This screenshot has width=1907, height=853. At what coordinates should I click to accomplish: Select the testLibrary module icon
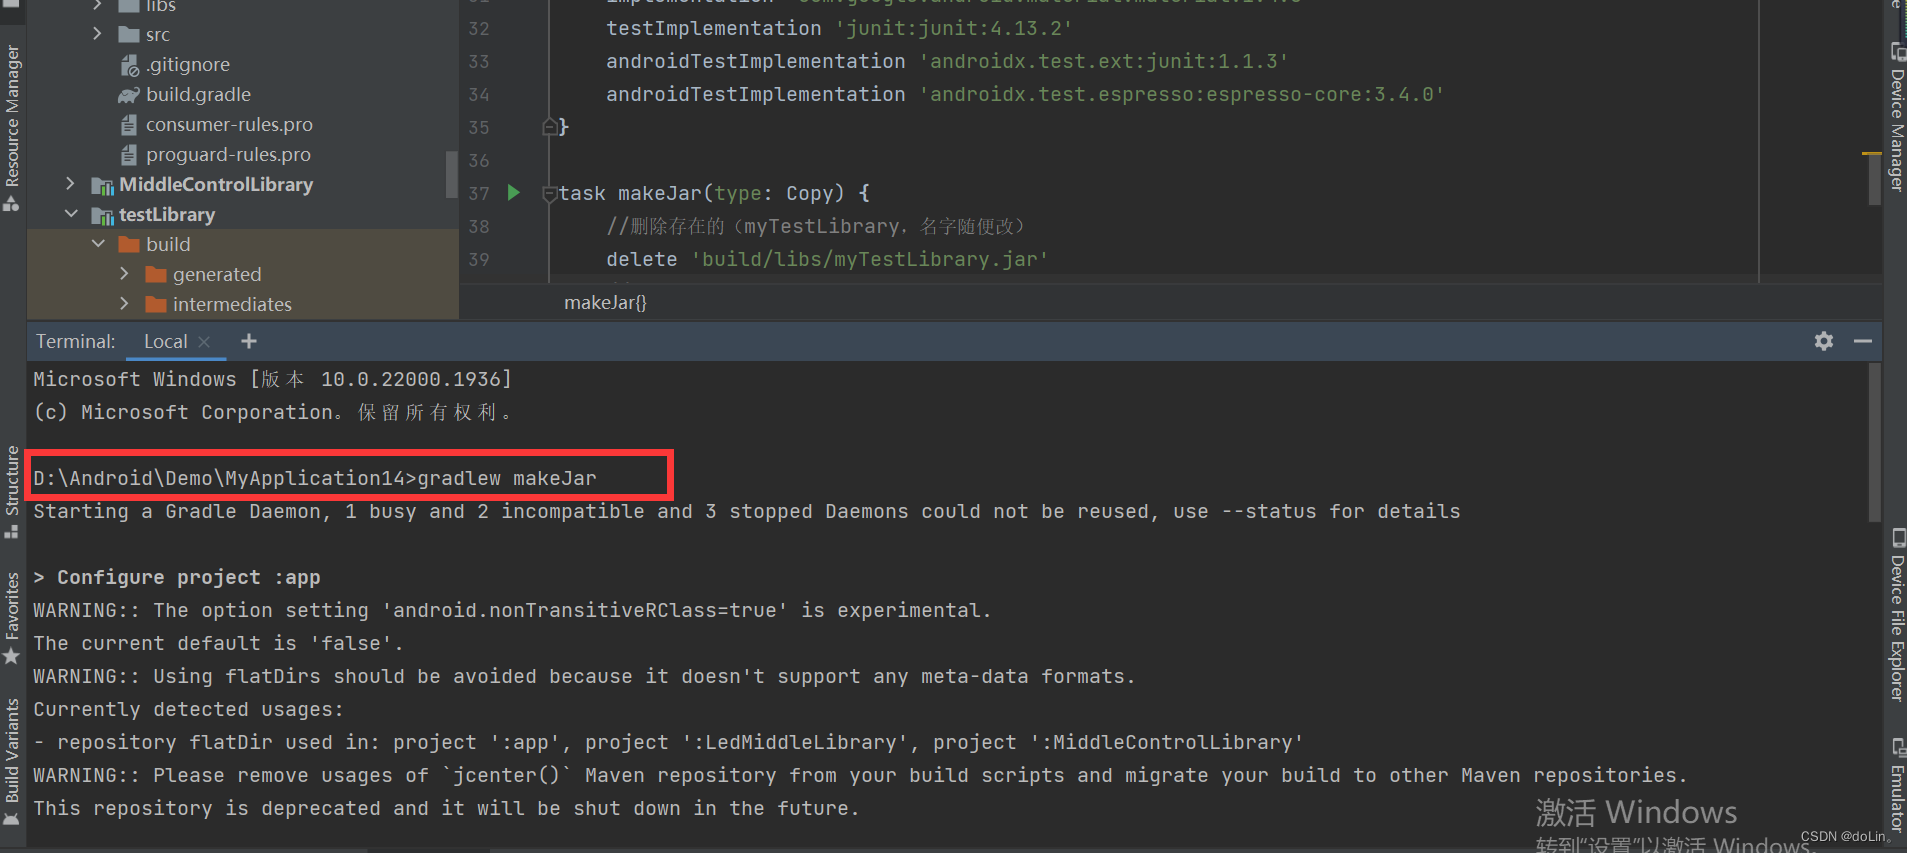click(102, 215)
